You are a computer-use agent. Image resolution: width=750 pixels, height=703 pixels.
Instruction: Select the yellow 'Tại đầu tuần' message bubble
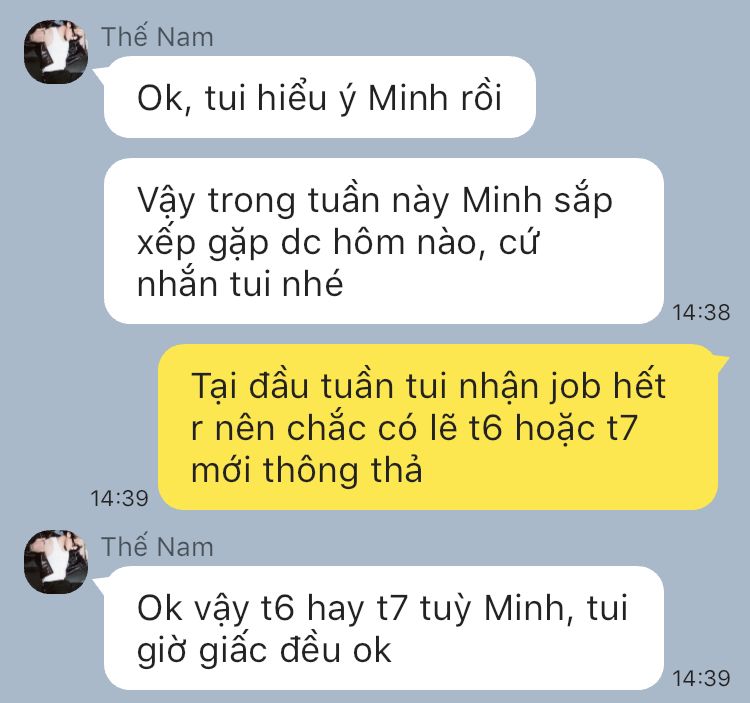(438, 427)
